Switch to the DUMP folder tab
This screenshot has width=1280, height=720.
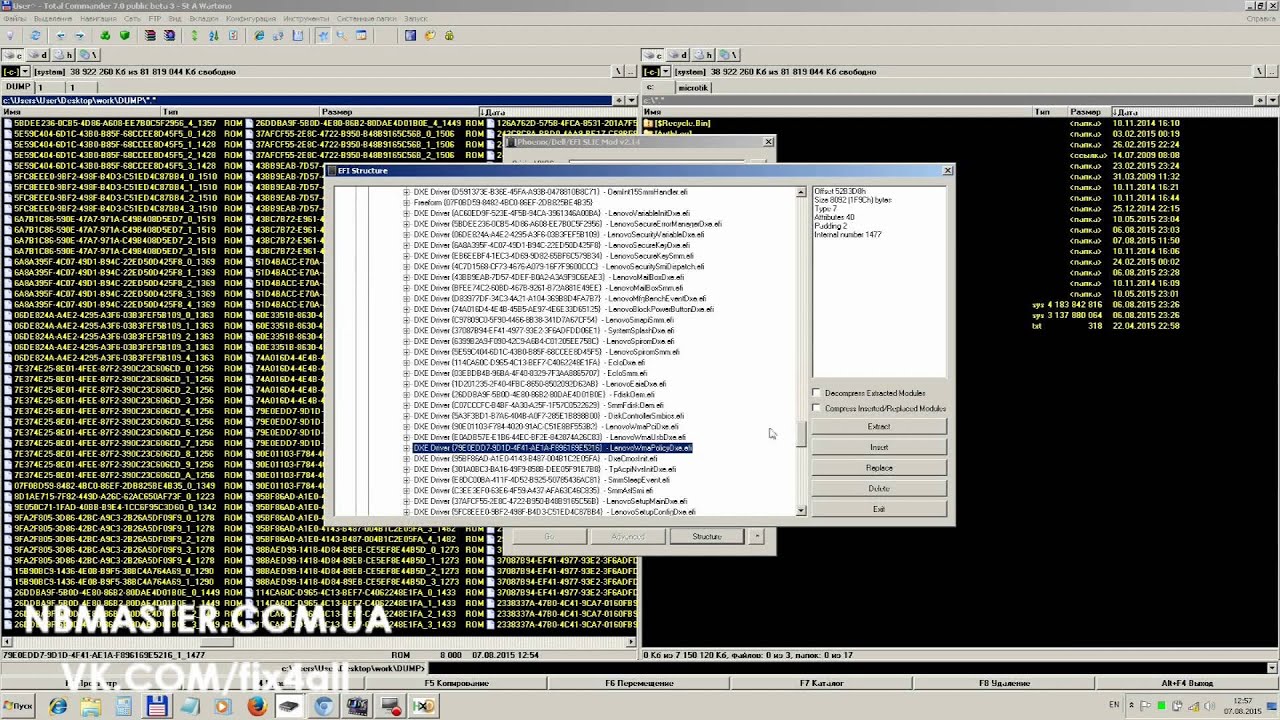(x=20, y=87)
